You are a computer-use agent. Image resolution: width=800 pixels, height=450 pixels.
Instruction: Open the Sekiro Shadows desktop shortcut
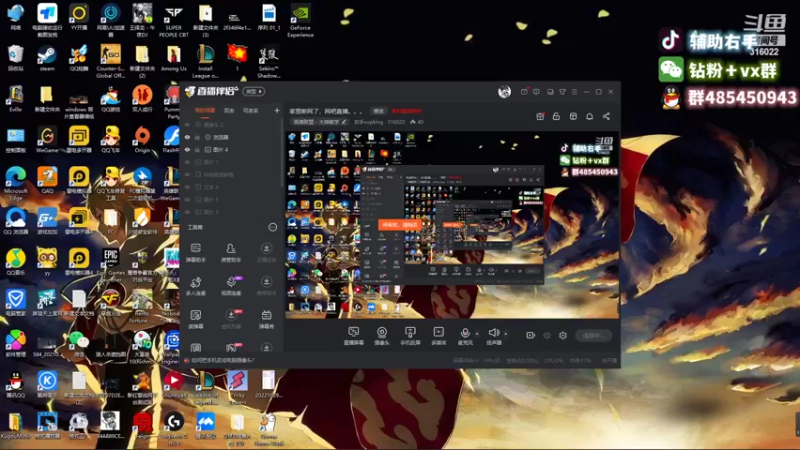(x=268, y=61)
